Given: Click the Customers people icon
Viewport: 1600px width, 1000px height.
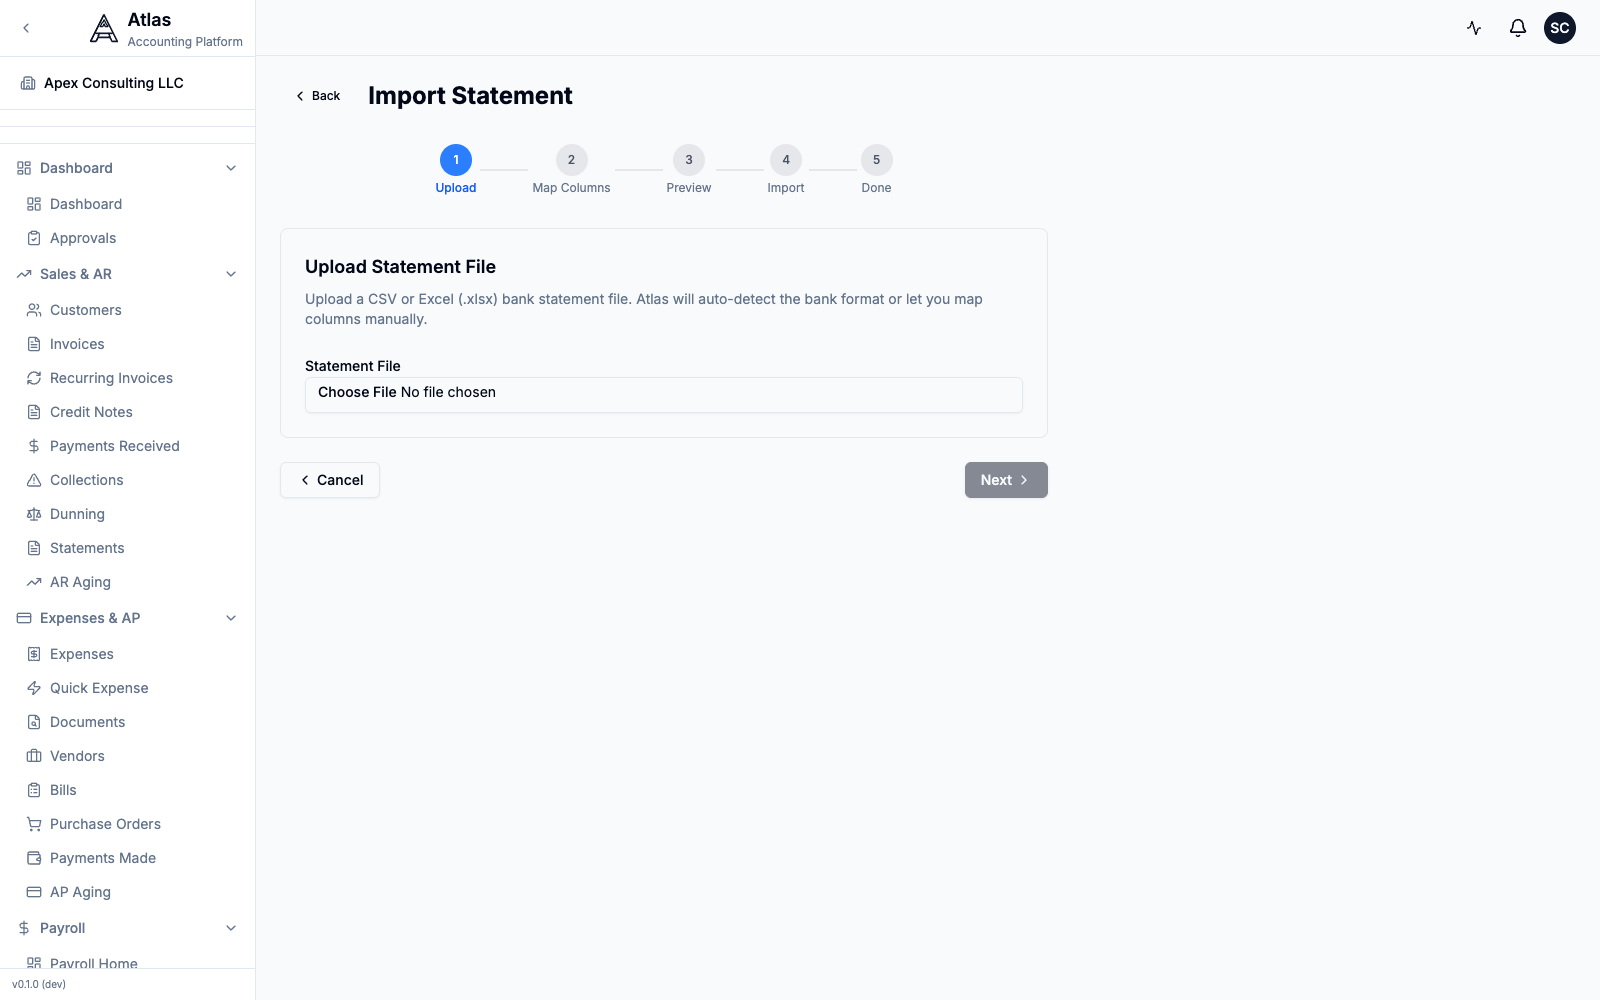Looking at the screenshot, I should tap(34, 310).
